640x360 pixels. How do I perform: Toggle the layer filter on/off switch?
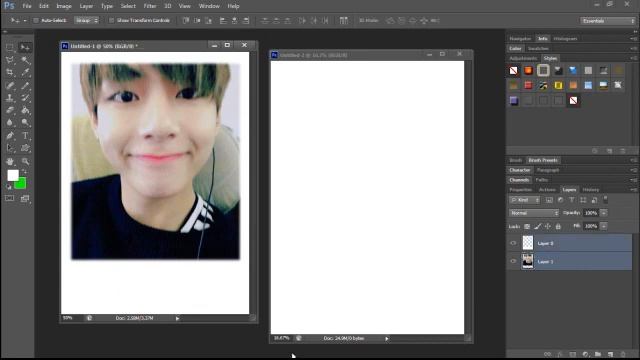click(606, 199)
